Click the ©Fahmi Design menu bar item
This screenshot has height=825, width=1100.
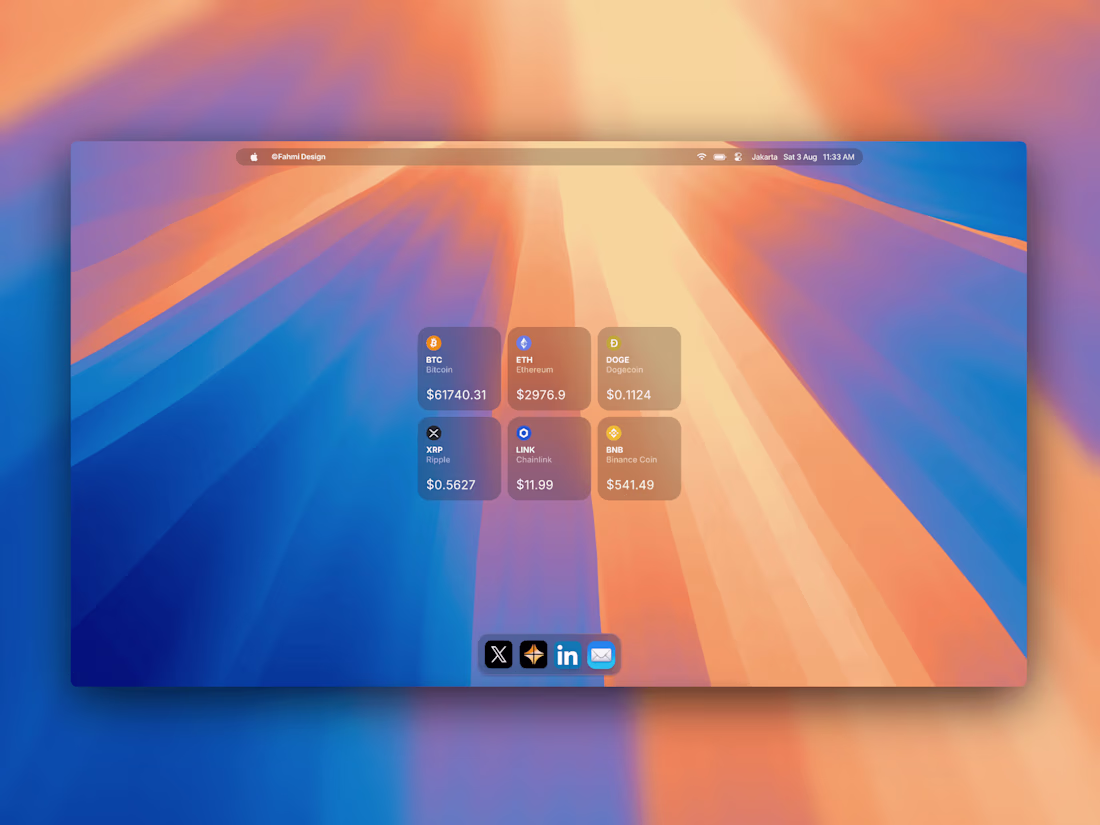coord(297,156)
